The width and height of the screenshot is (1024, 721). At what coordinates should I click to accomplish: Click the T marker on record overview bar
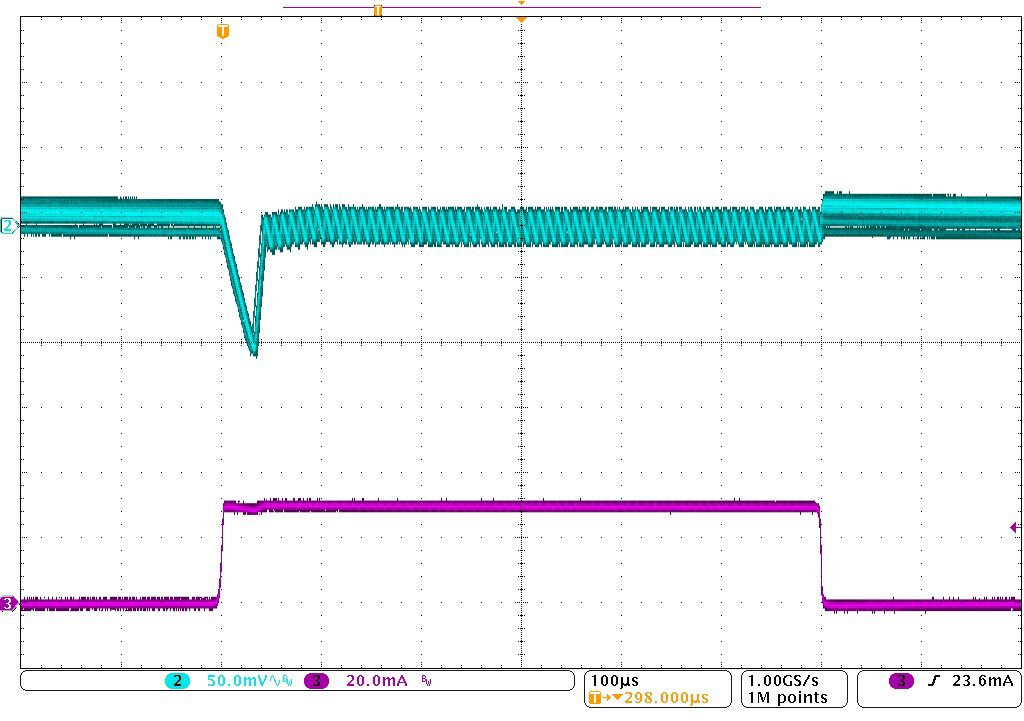tap(377, 10)
